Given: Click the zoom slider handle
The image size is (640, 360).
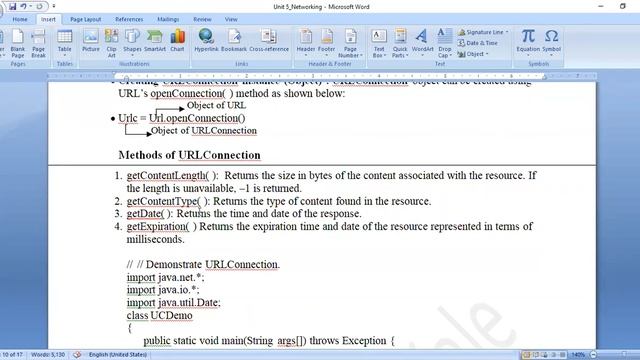Looking at the screenshot, I should [x=624, y=355].
